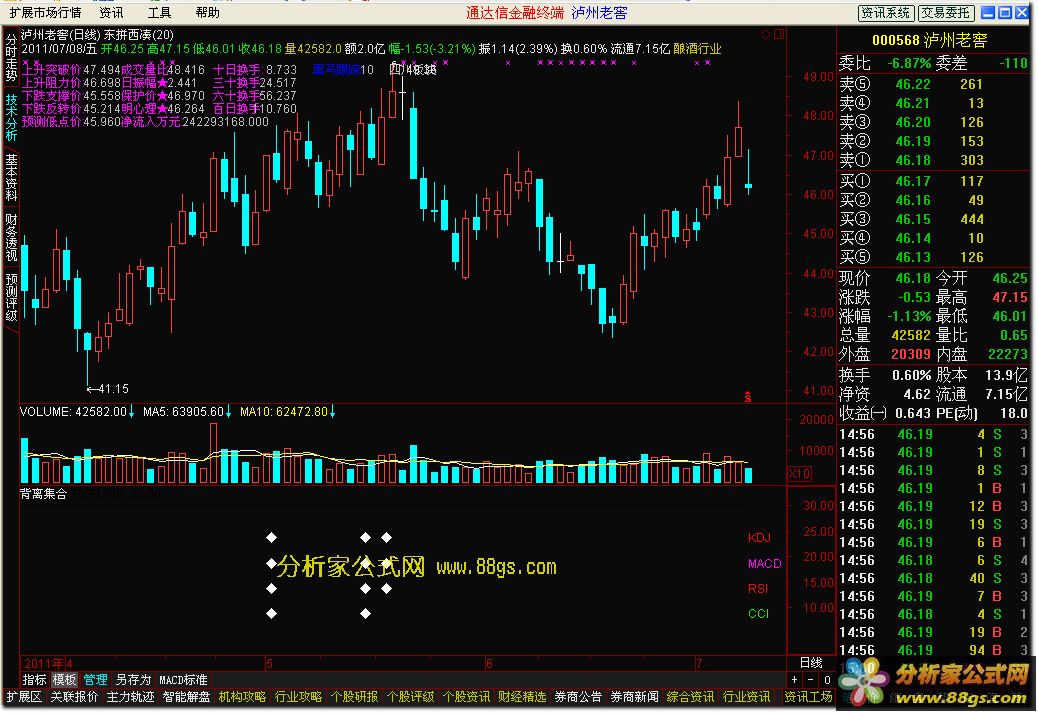Image resolution: width=1038 pixels, height=713 pixels.
Task: Select the 模板 tab below the chart
Action: [x=64, y=680]
